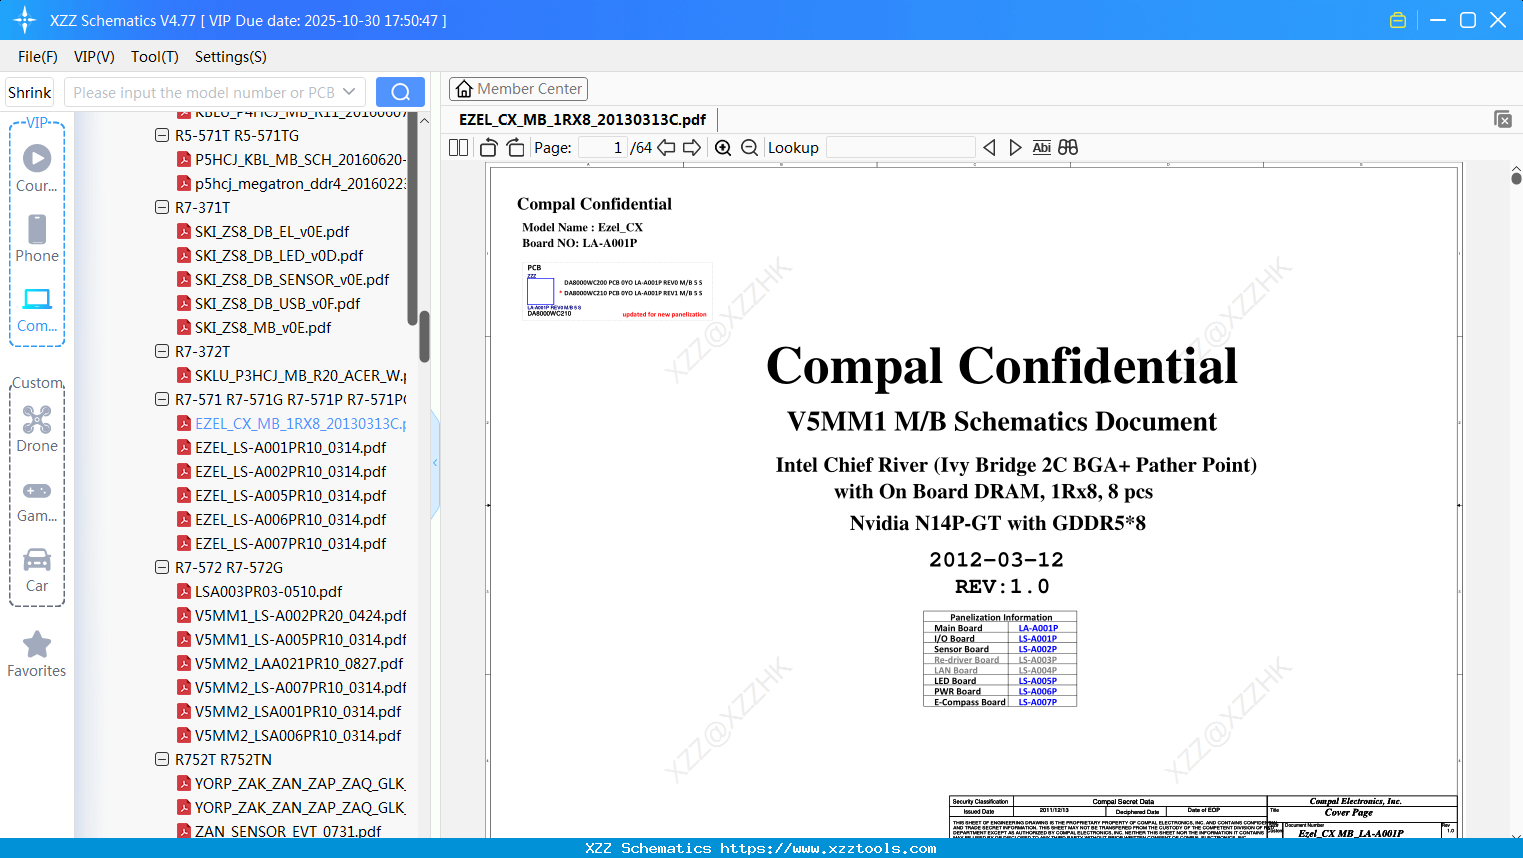The width and height of the screenshot is (1523, 858).
Task: Collapse the R7-572 R7-572G folder
Action: (162, 567)
